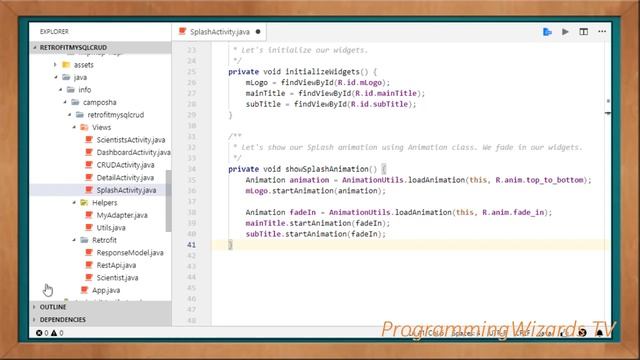Click the explorer vertical scrollbar thumb
640x360 pixels.
coord(168,200)
